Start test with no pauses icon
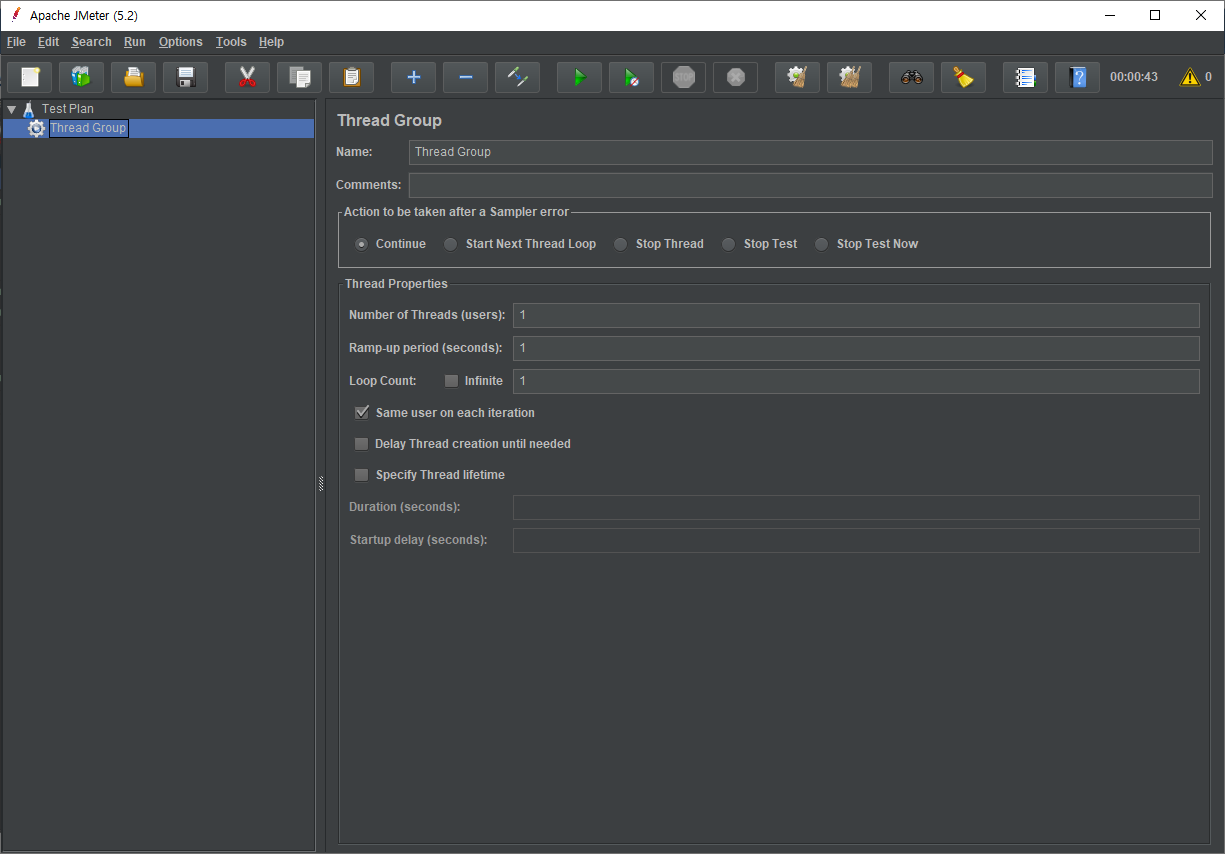This screenshot has height=854, width=1225. tap(632, 77)
